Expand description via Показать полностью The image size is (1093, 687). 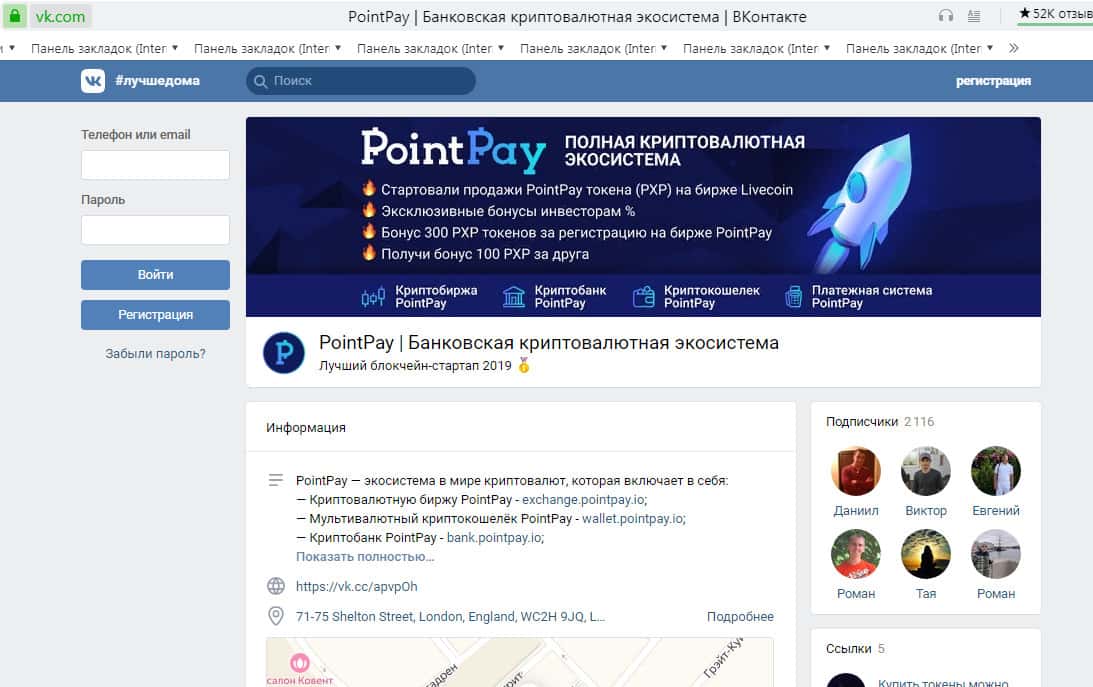coord(365,557)
